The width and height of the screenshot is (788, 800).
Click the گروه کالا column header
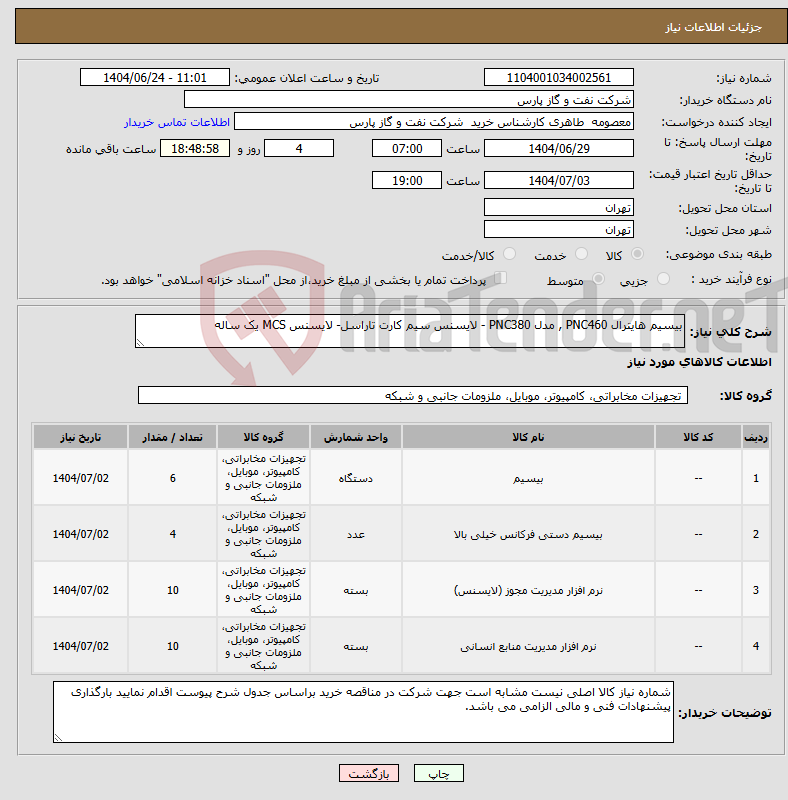263,437
